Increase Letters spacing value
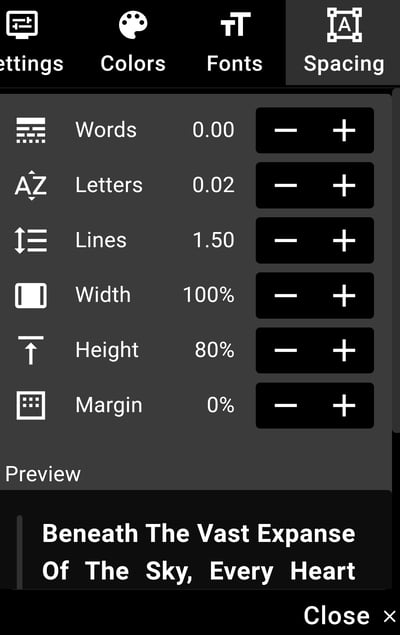 (344, 185)
